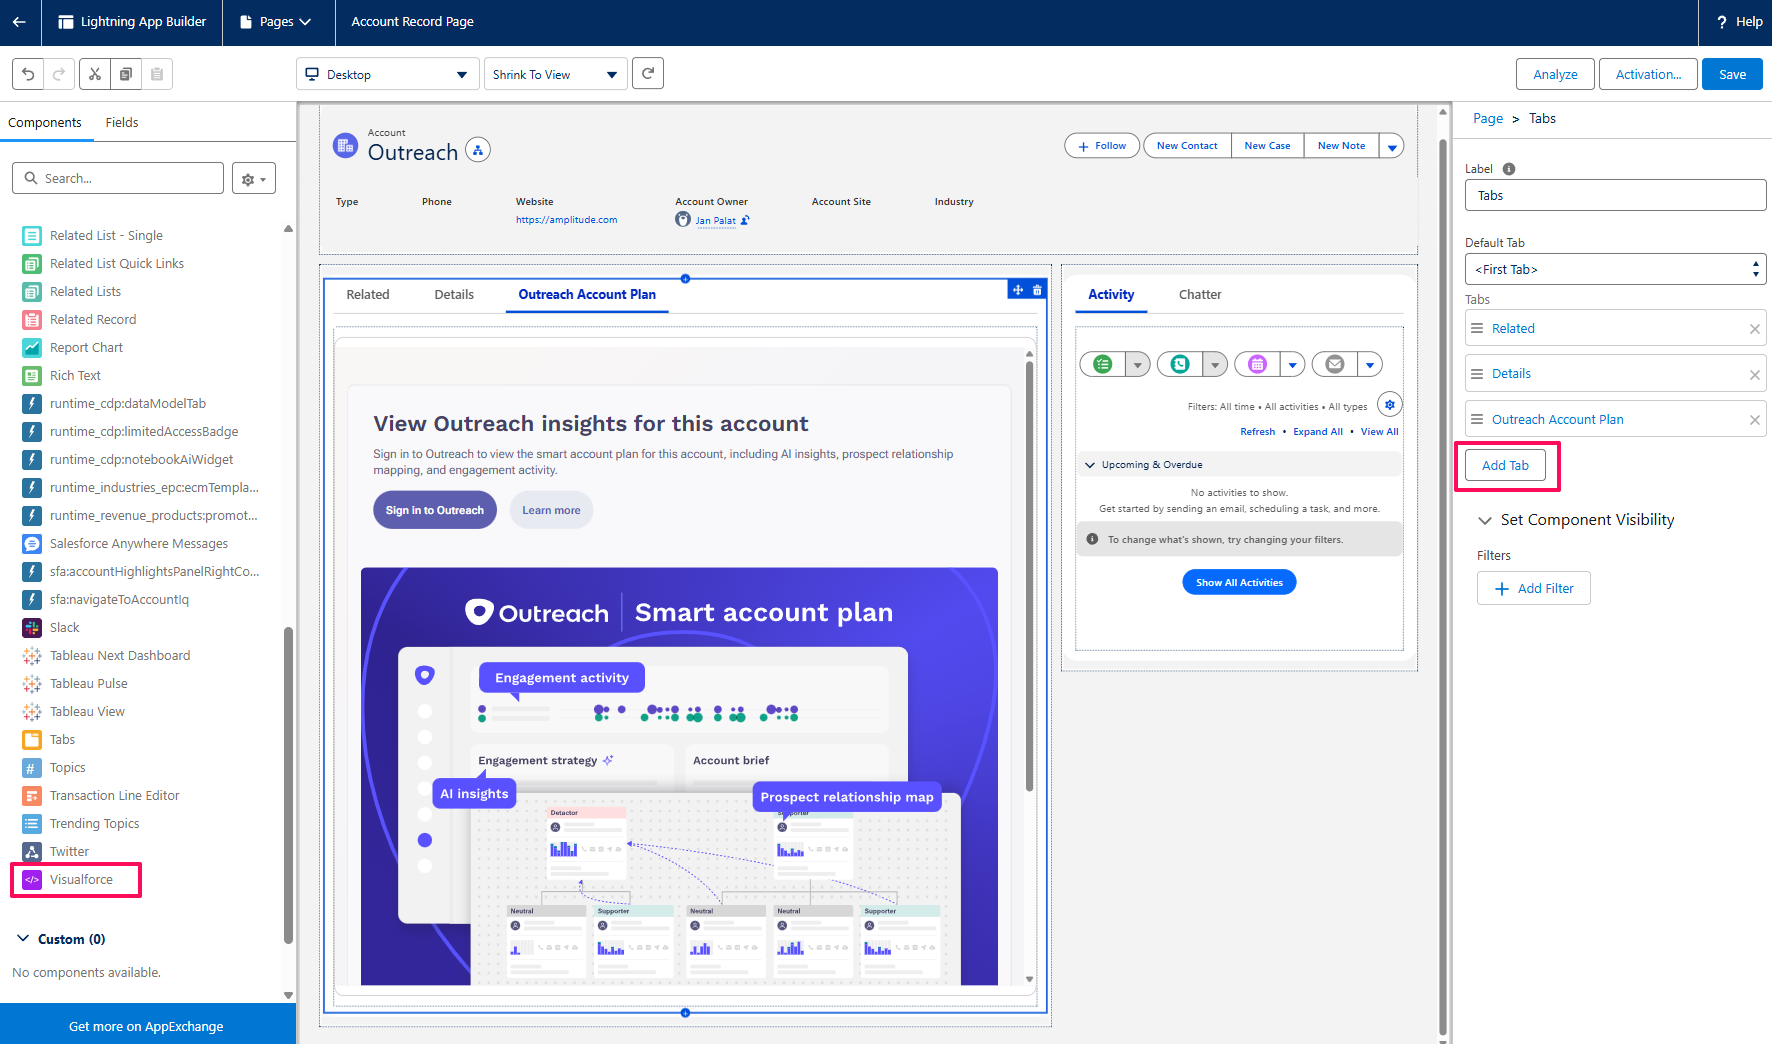Open the activity filter settings gear
The width and height of the screenshot is (1772, 1044).
point(1390,405)
